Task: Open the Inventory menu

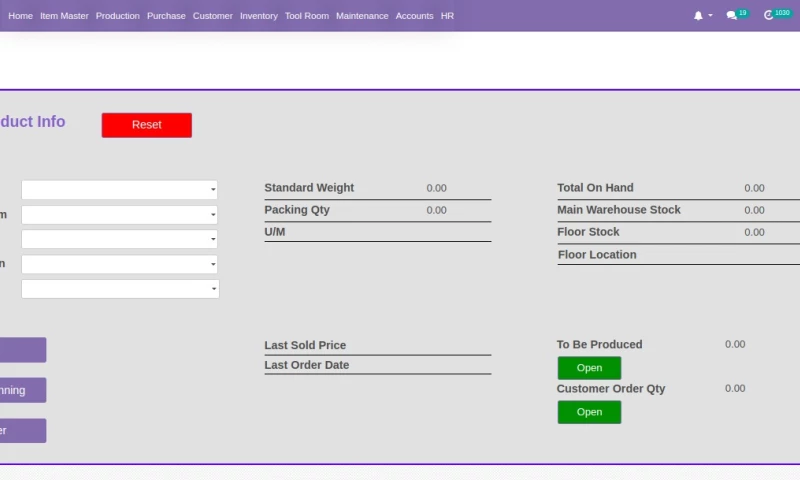Action: coord(259,16)
